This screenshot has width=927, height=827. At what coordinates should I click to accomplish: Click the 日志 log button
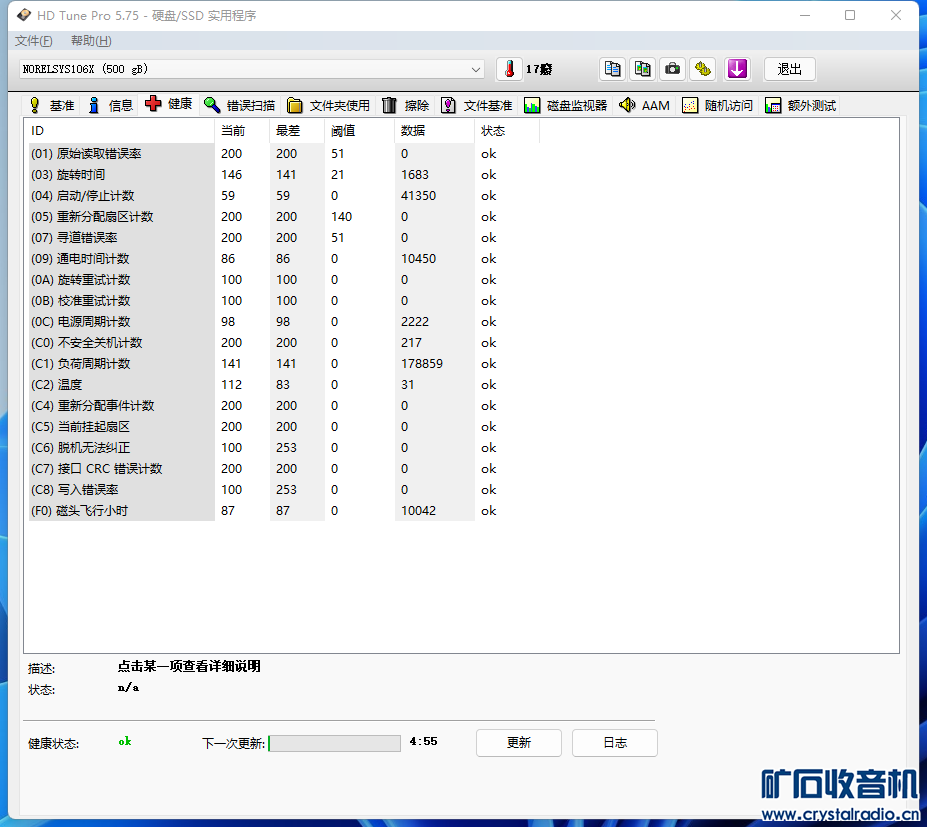click(614, 742)
